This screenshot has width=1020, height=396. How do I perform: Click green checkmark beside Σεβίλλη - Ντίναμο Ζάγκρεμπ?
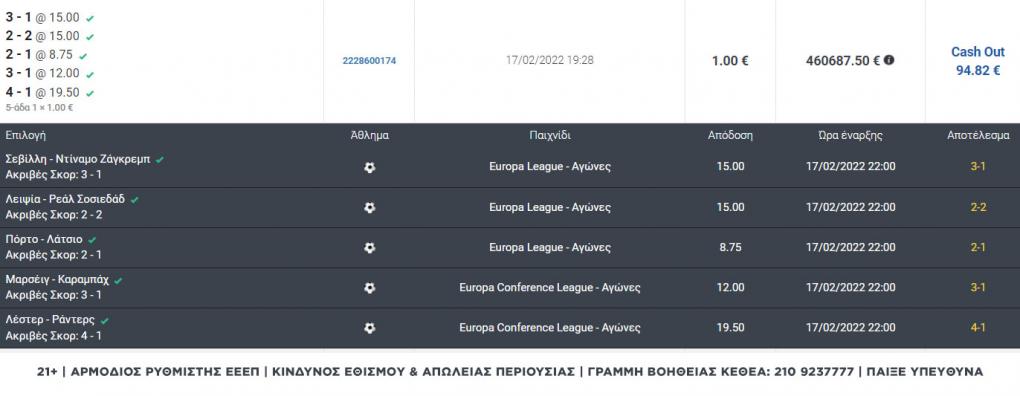[x=159, y=159]
